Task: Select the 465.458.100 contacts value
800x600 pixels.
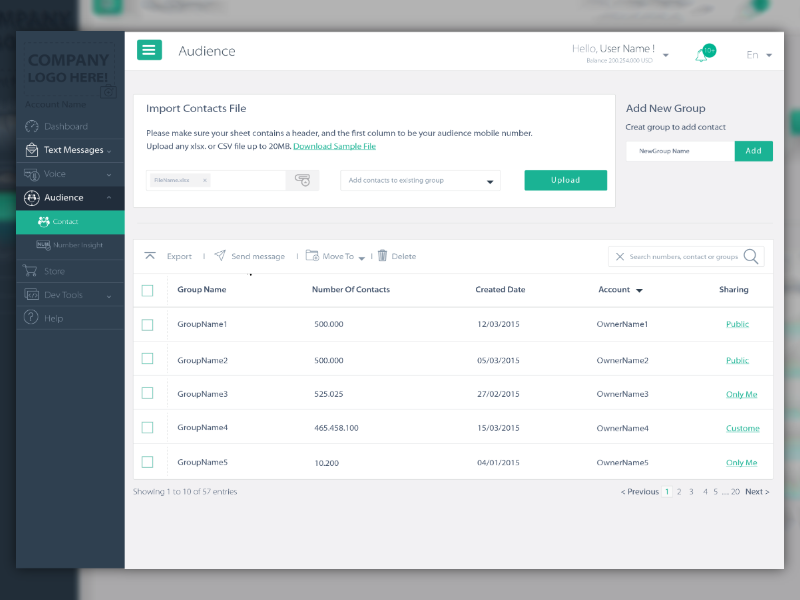Action: [336, 428]
